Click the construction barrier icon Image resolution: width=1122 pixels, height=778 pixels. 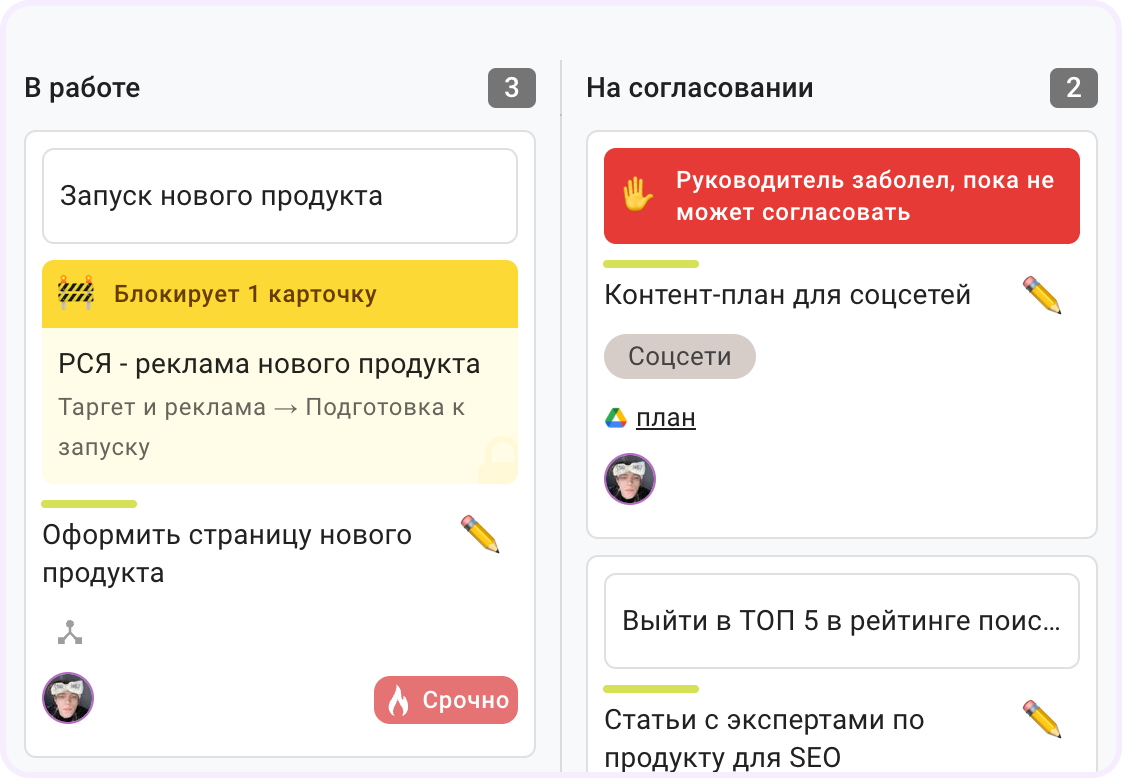coord(76,294)
